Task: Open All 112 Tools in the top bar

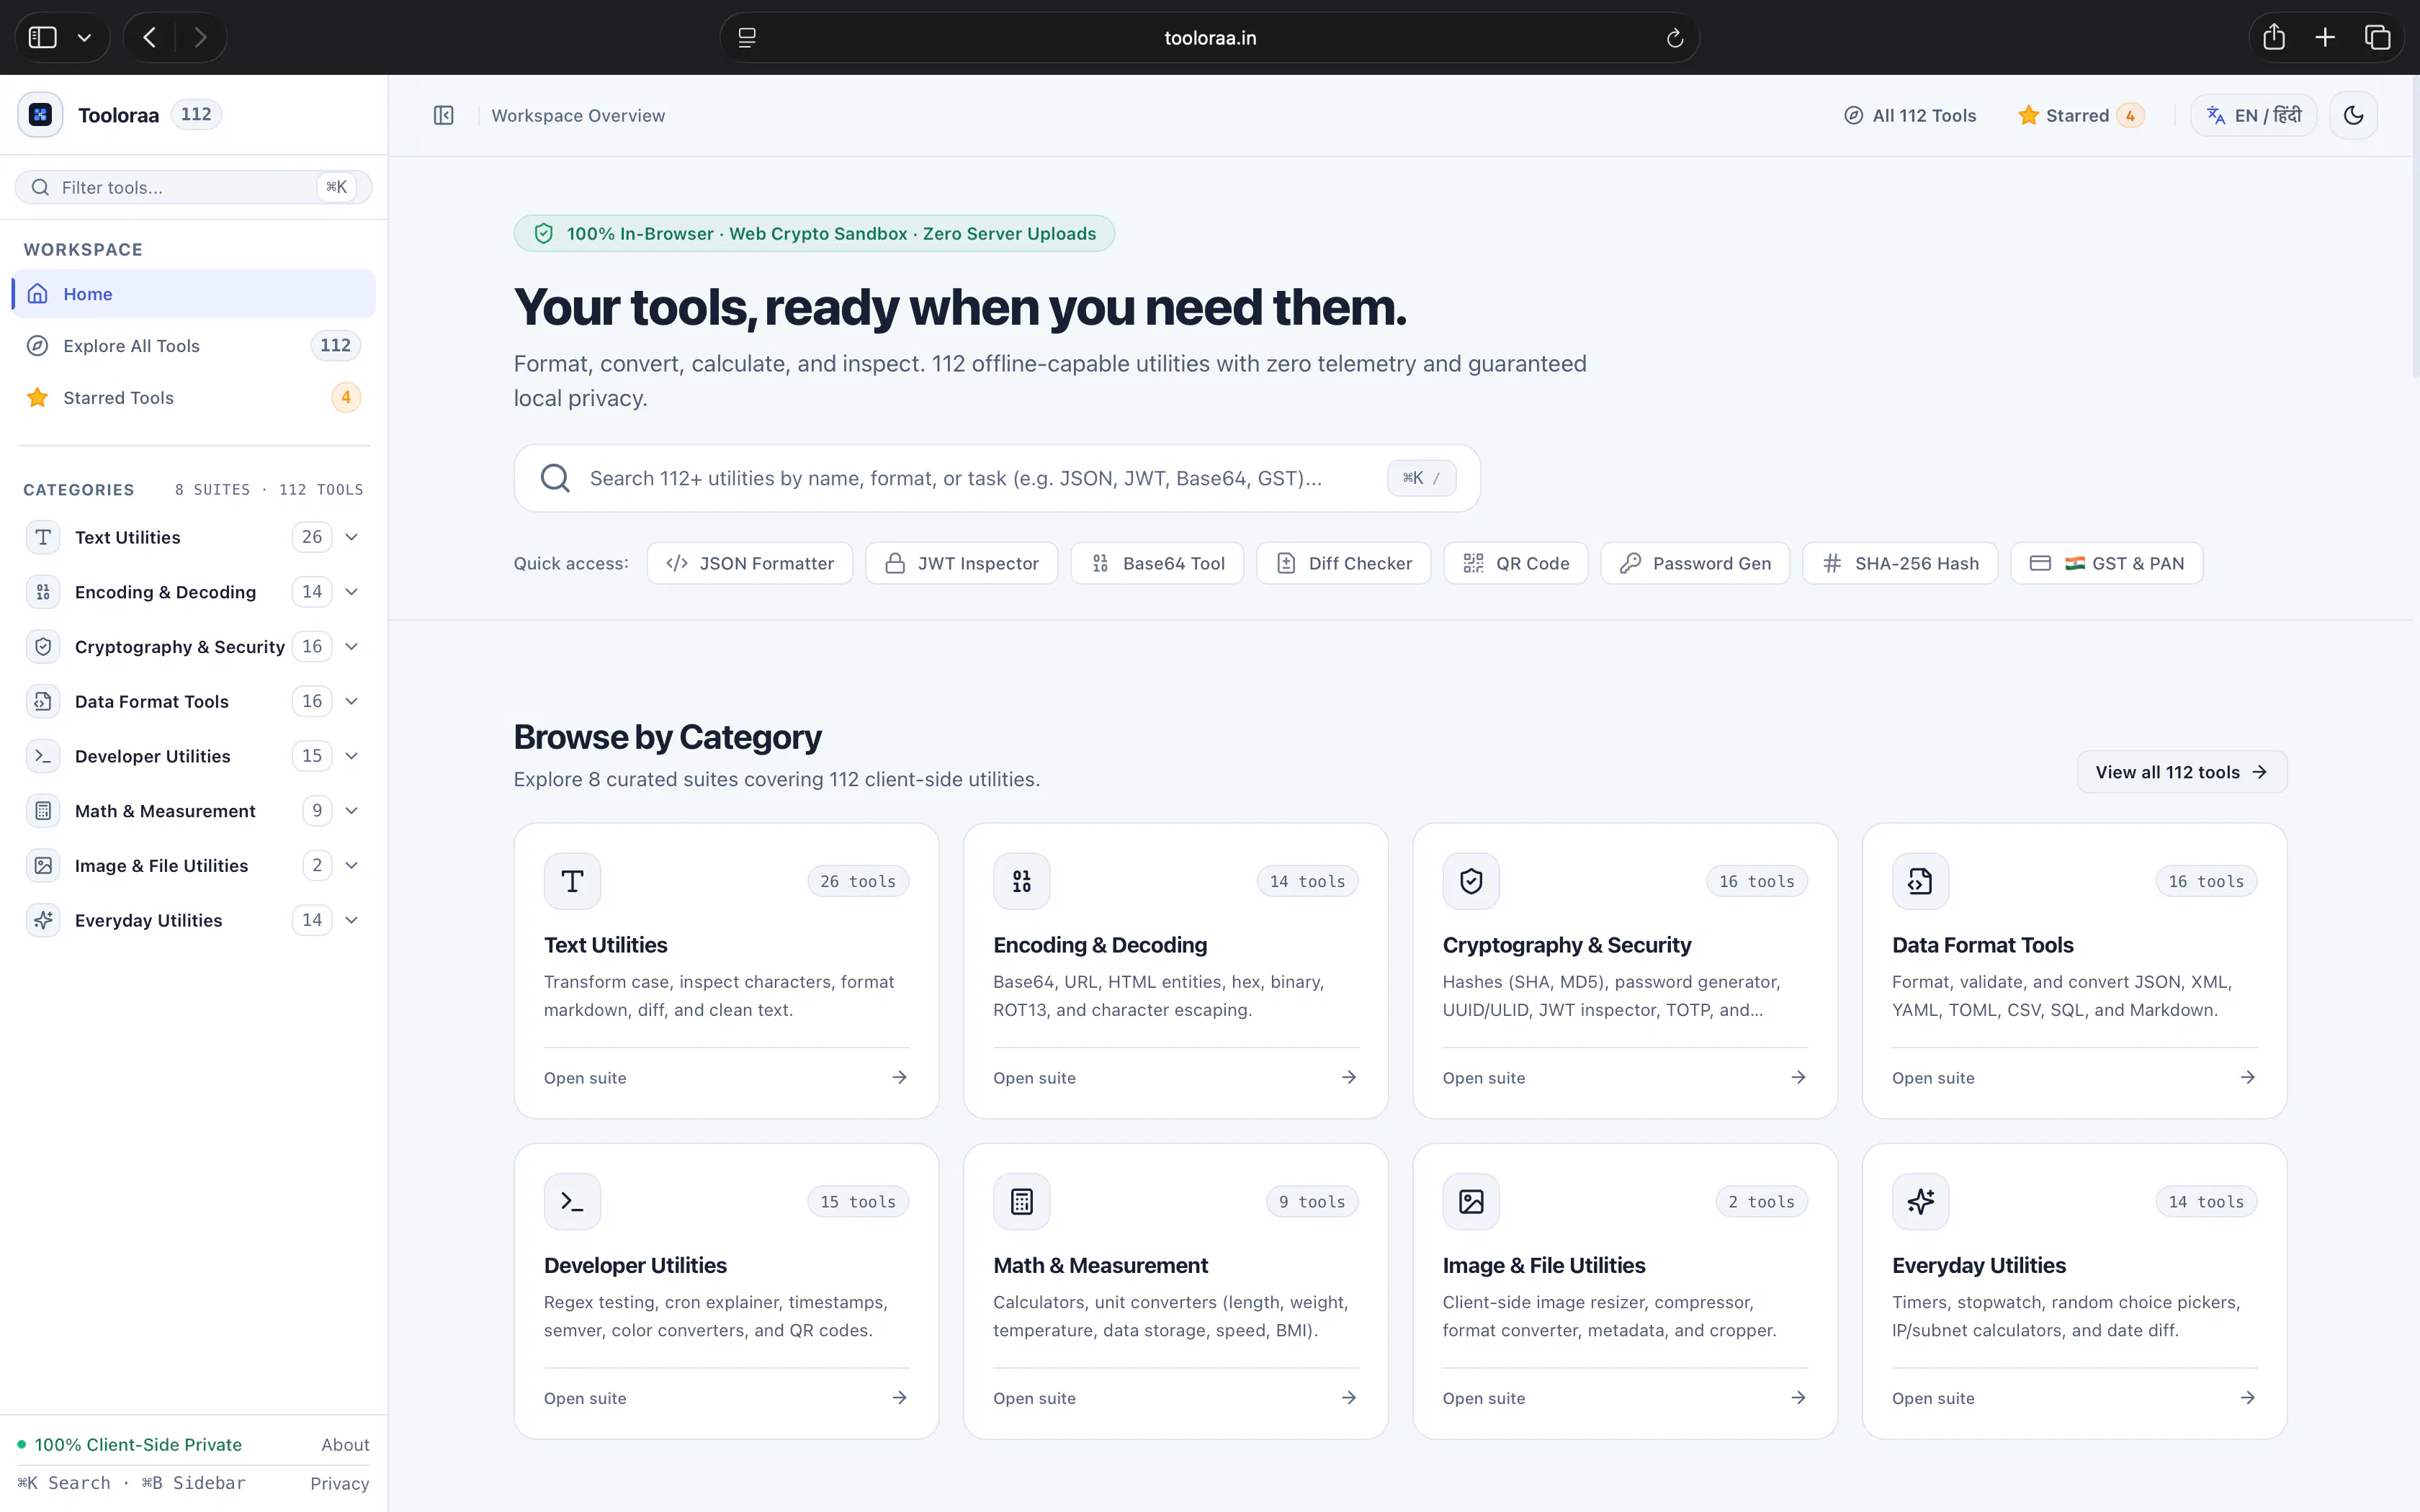Action: click(1910, 115)
